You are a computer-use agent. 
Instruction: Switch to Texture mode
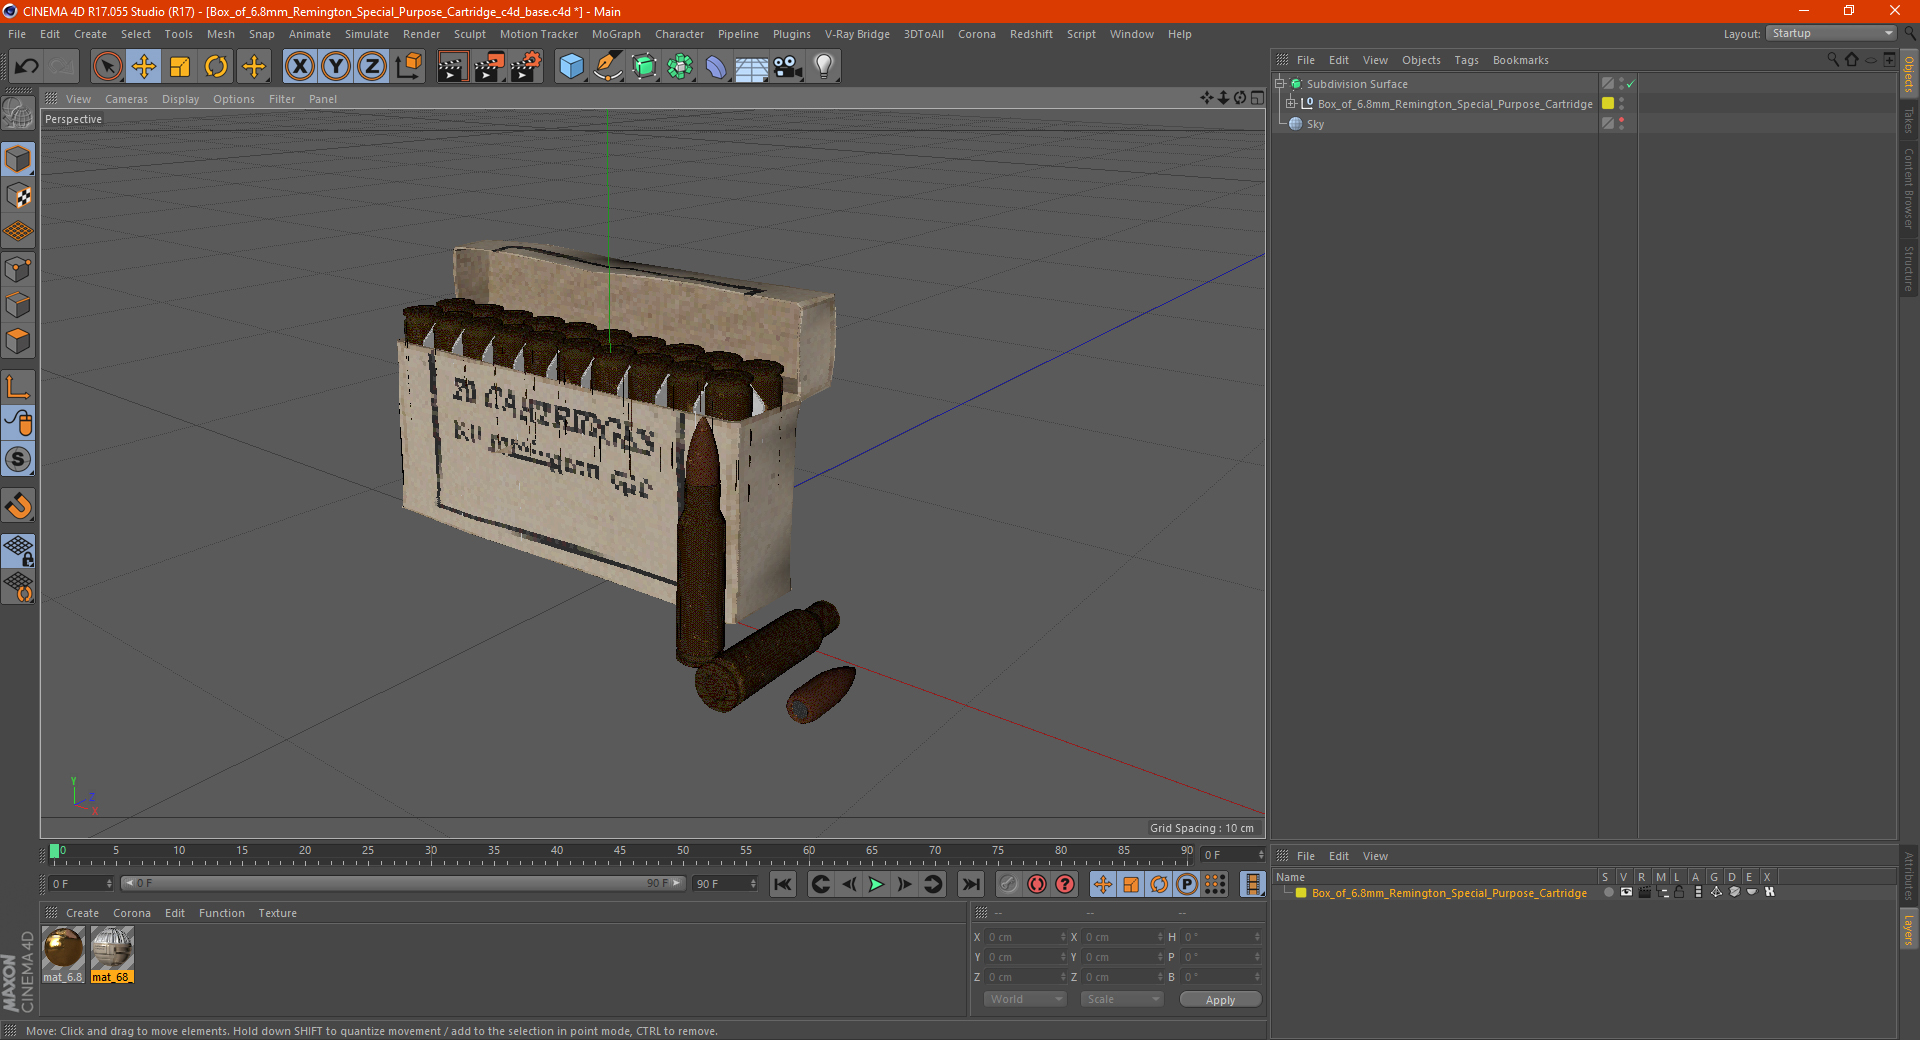[18, 196]
